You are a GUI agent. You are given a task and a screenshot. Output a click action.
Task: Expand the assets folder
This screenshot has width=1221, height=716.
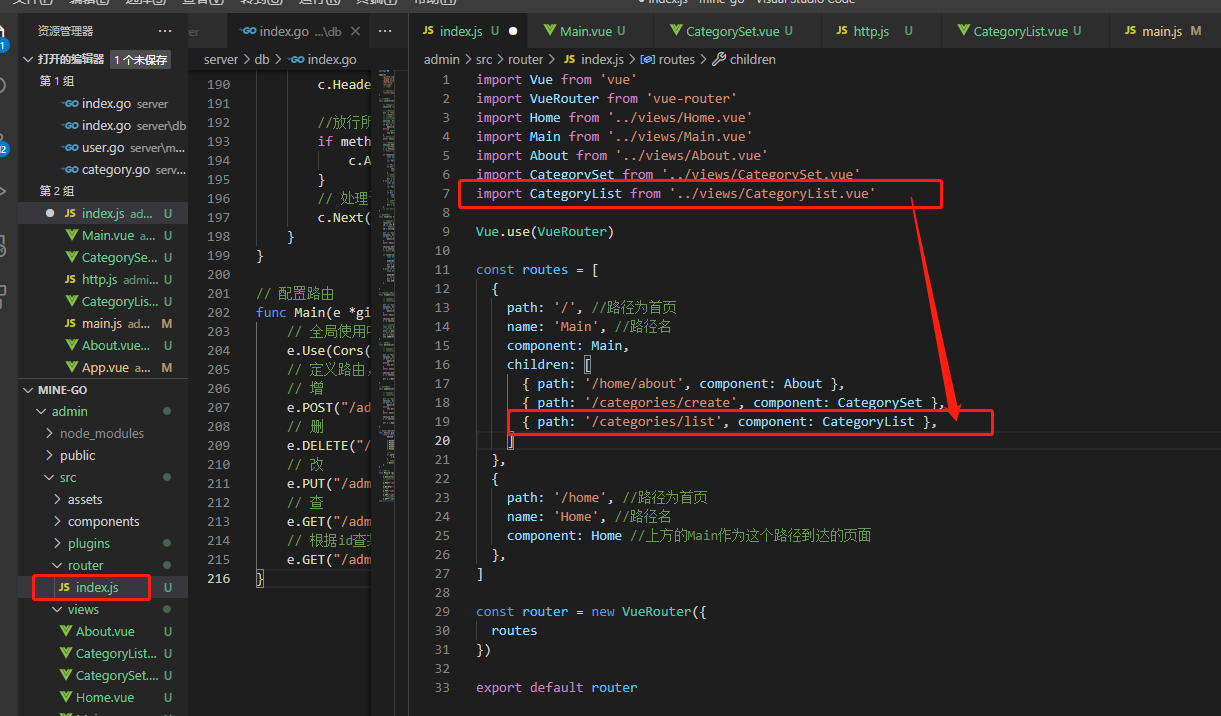click(58, 500)
